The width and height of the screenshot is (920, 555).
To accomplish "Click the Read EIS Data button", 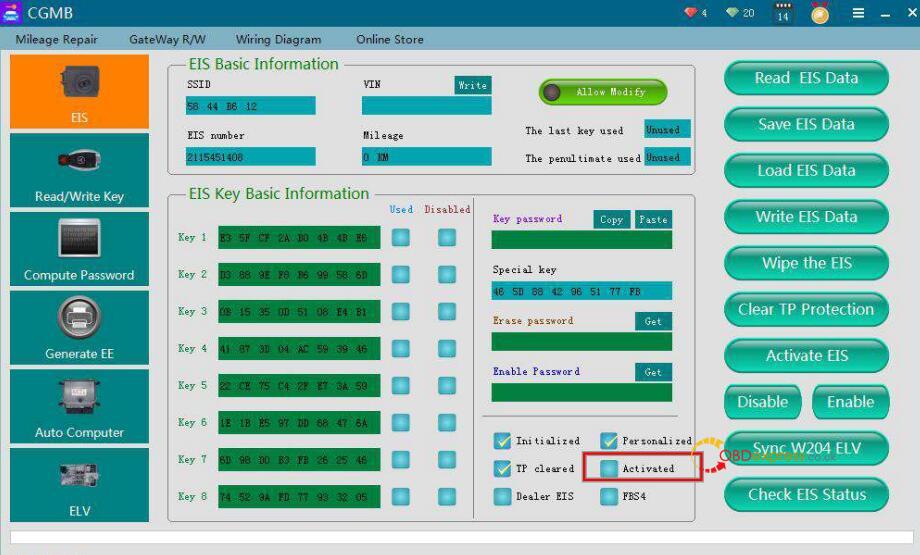I will (x=806, y=77).
